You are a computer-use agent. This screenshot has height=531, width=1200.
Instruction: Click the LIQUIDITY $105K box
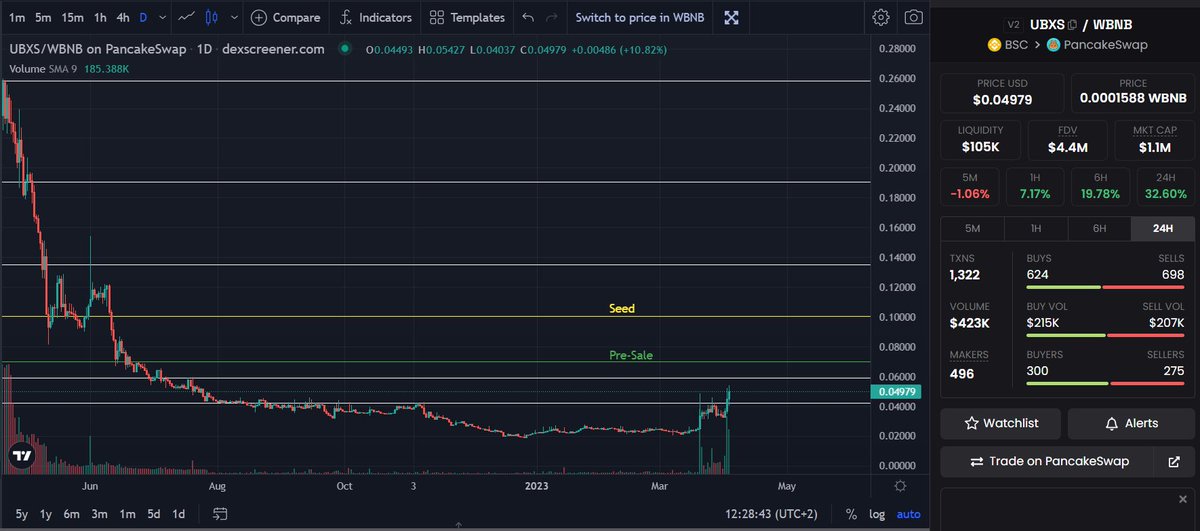(979, 139)
